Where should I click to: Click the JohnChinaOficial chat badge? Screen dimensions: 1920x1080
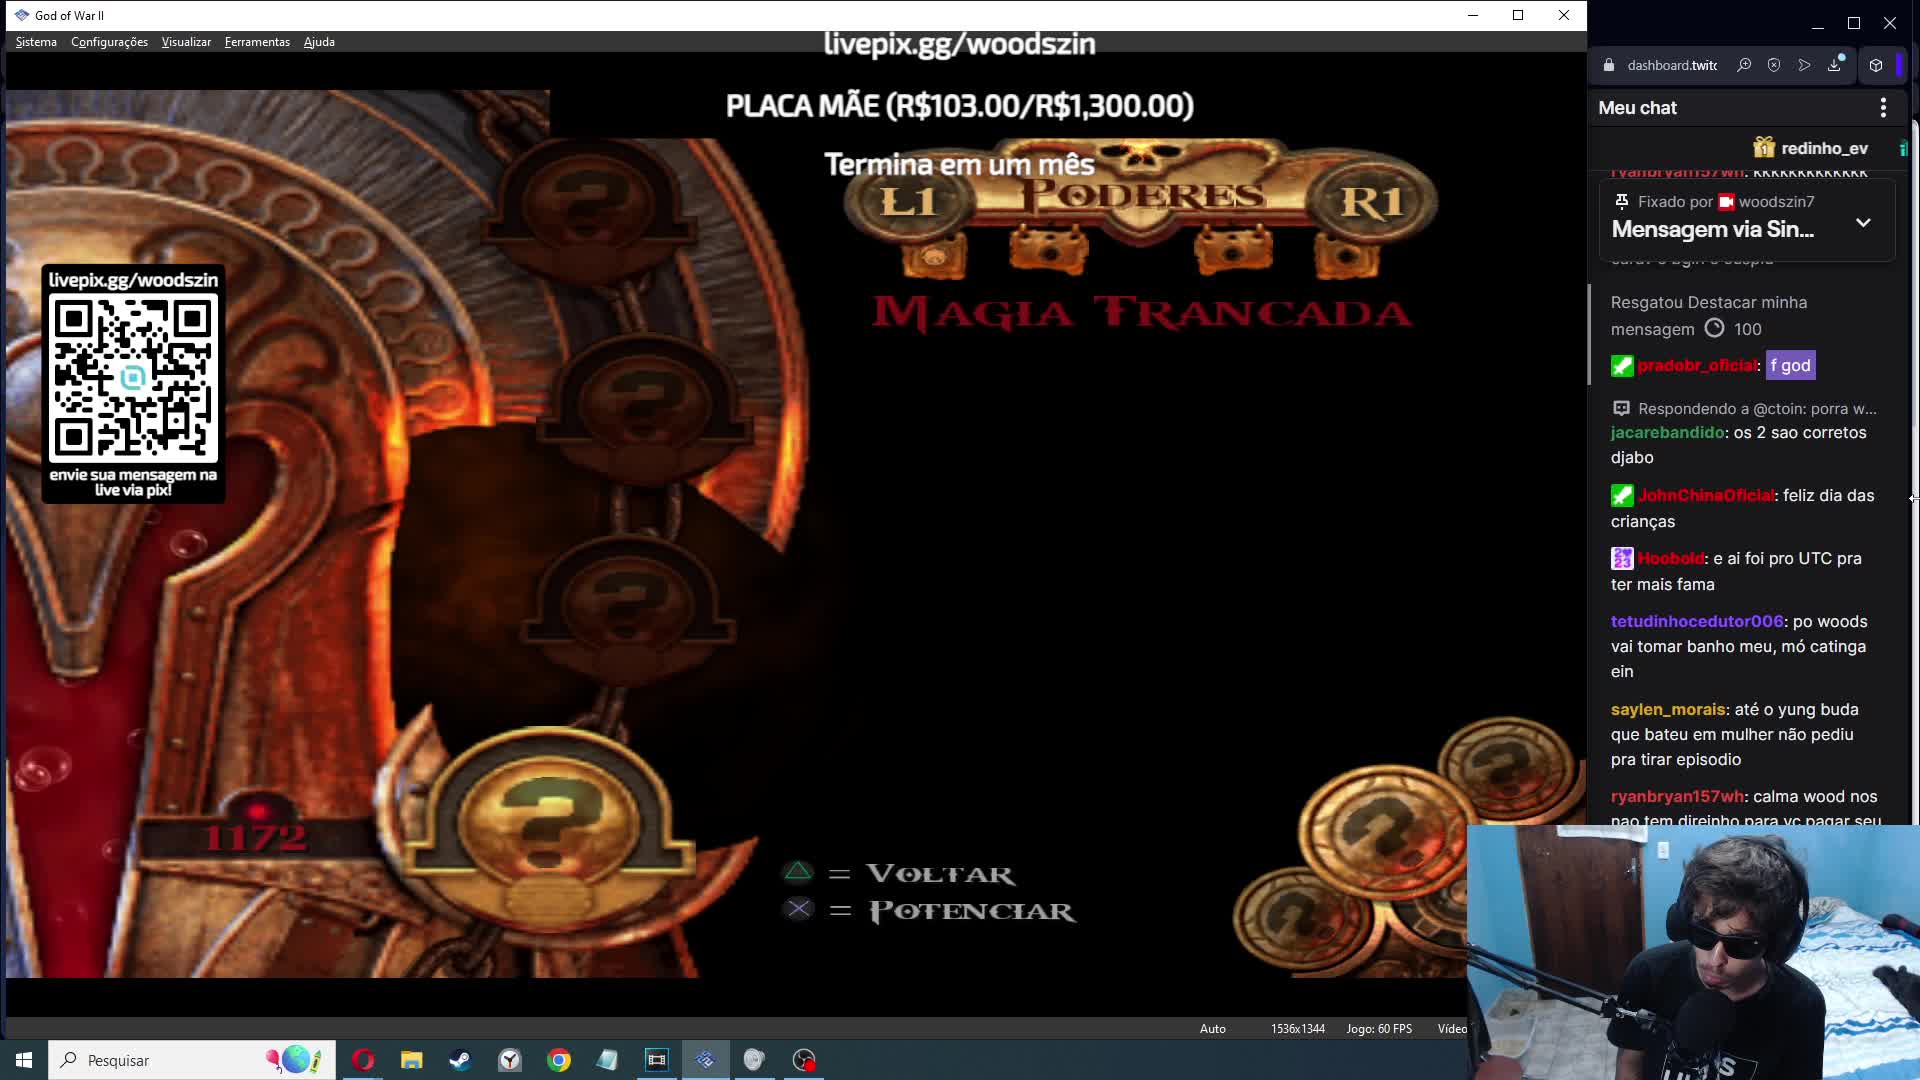point(1622,495)
